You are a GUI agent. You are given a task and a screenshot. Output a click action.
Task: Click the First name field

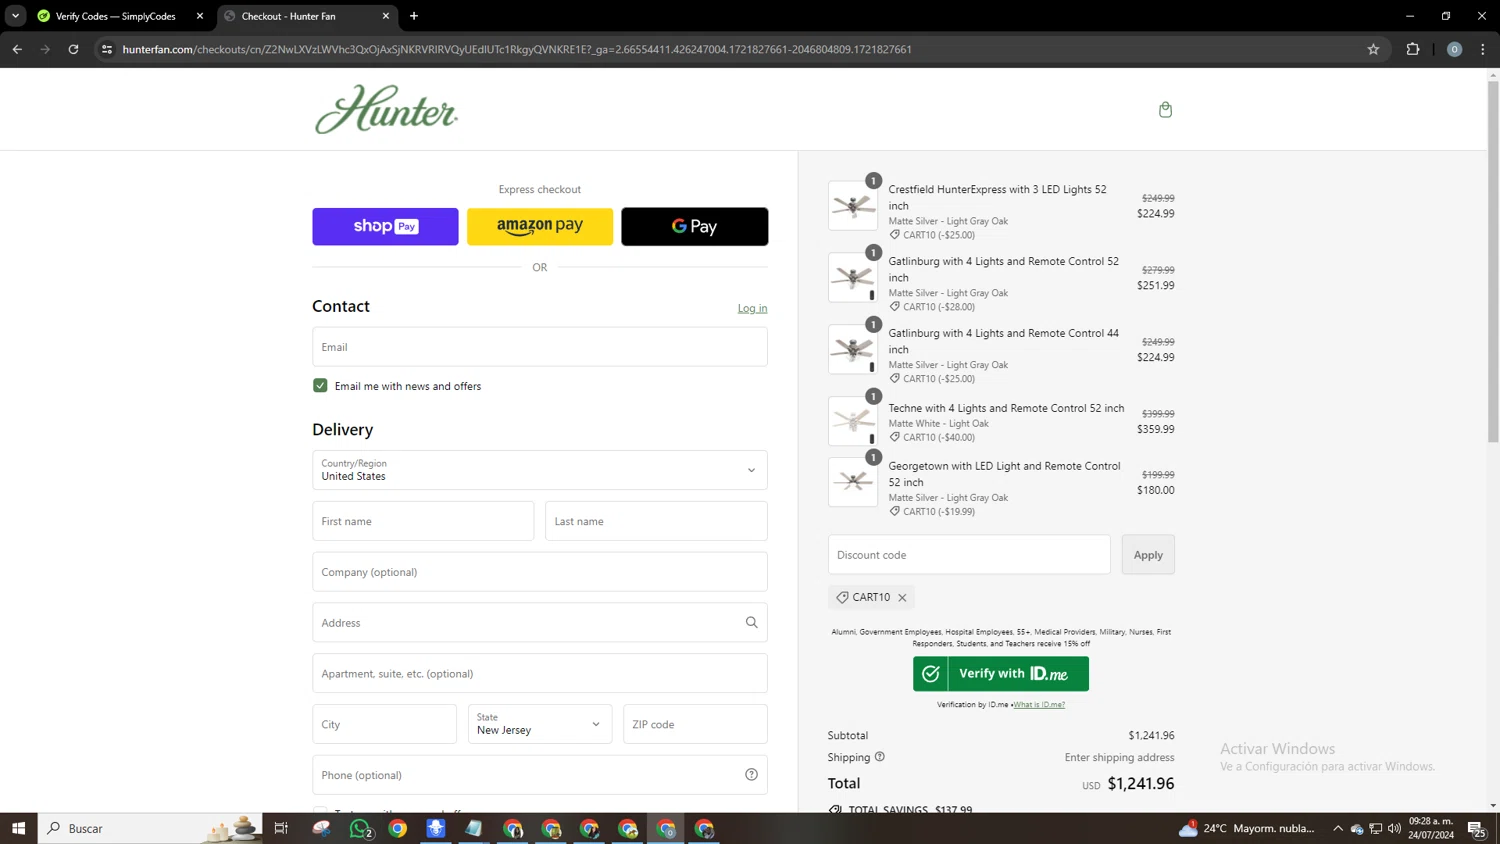[x=423, y=521]
